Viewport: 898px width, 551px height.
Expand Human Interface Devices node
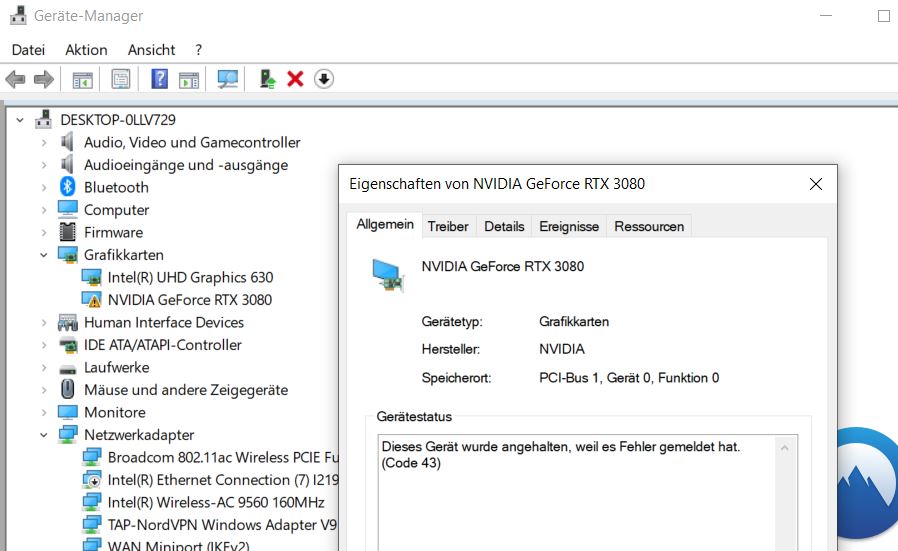click(x=44, y=322)
